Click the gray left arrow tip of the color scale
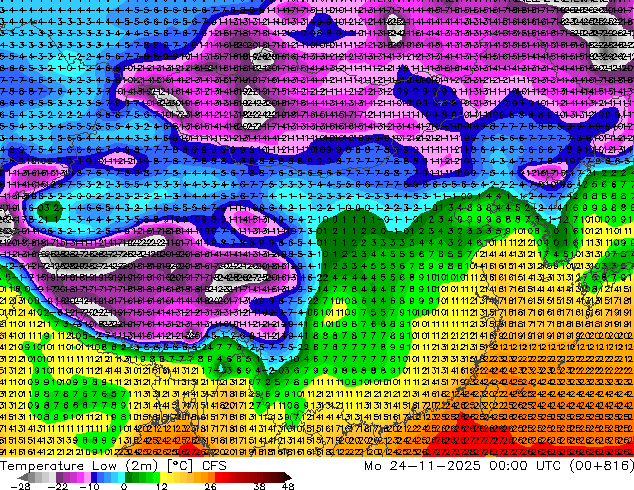This screenshot has height=490, width=634. (x=23, y=477)
